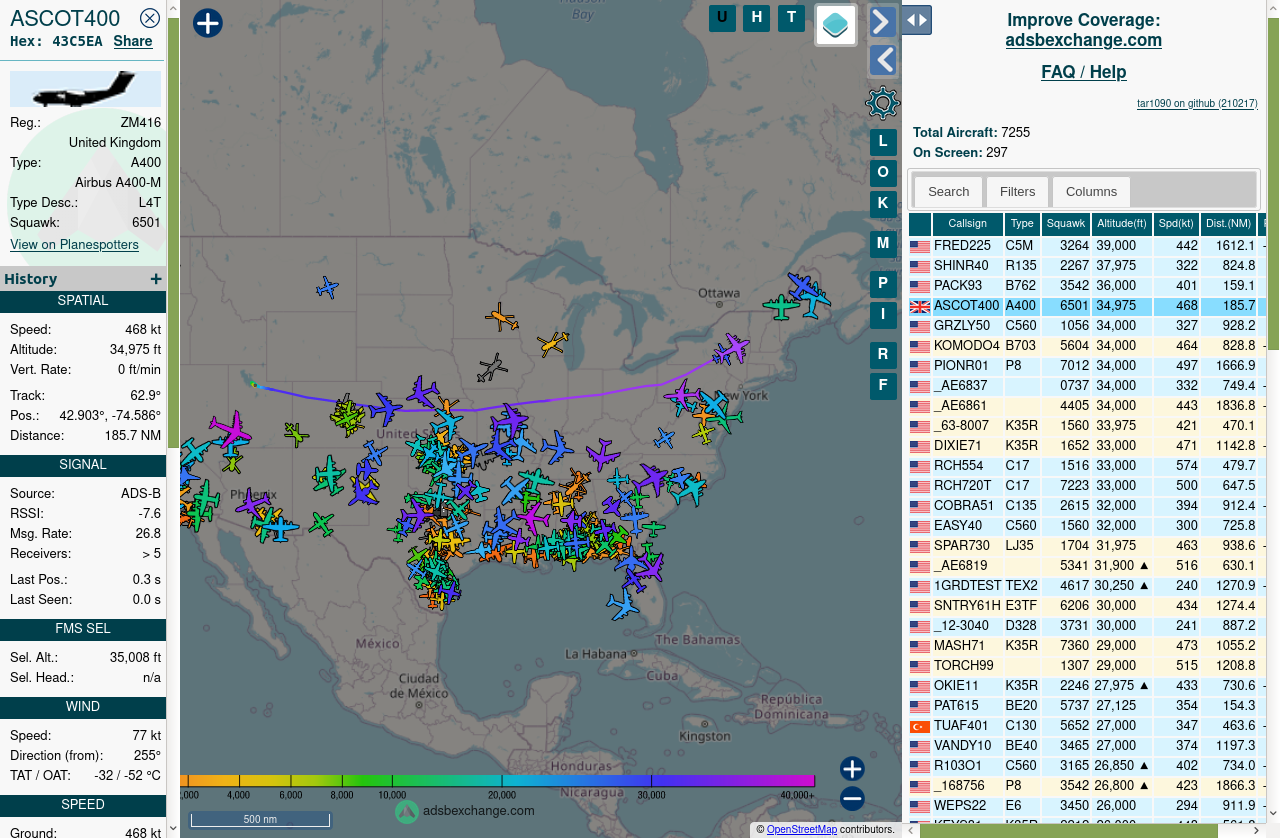The image size is (1280, 838).
Task: Click the large plus button at map top-left
Action: pyautogui.click(x=207, y=23)
